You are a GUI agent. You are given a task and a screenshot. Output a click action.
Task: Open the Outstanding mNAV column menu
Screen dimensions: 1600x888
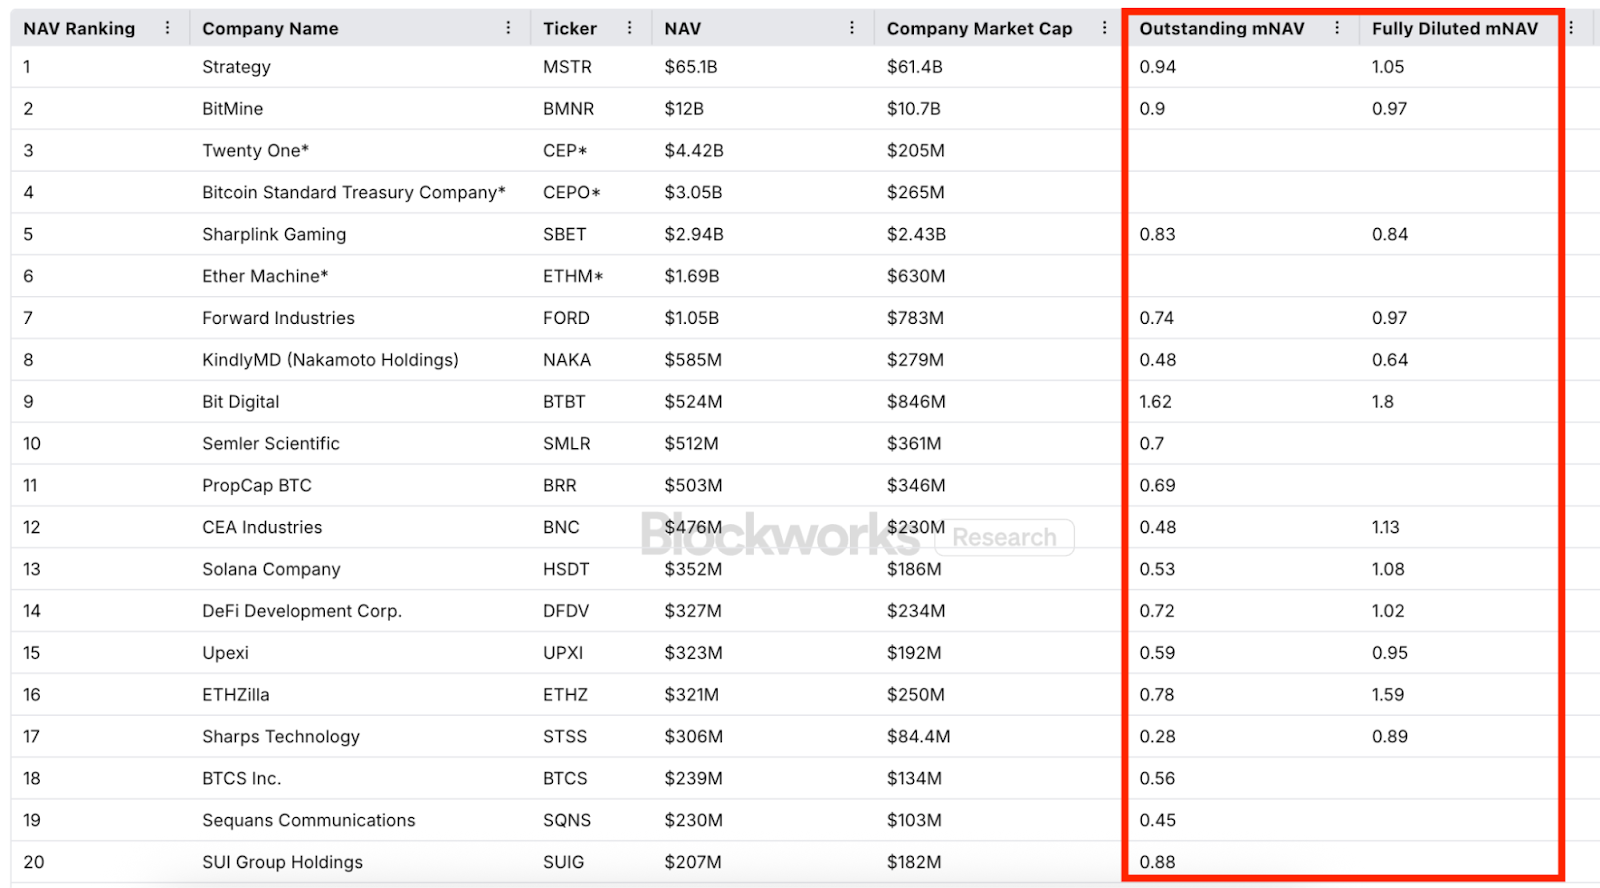click(1337, 28)
